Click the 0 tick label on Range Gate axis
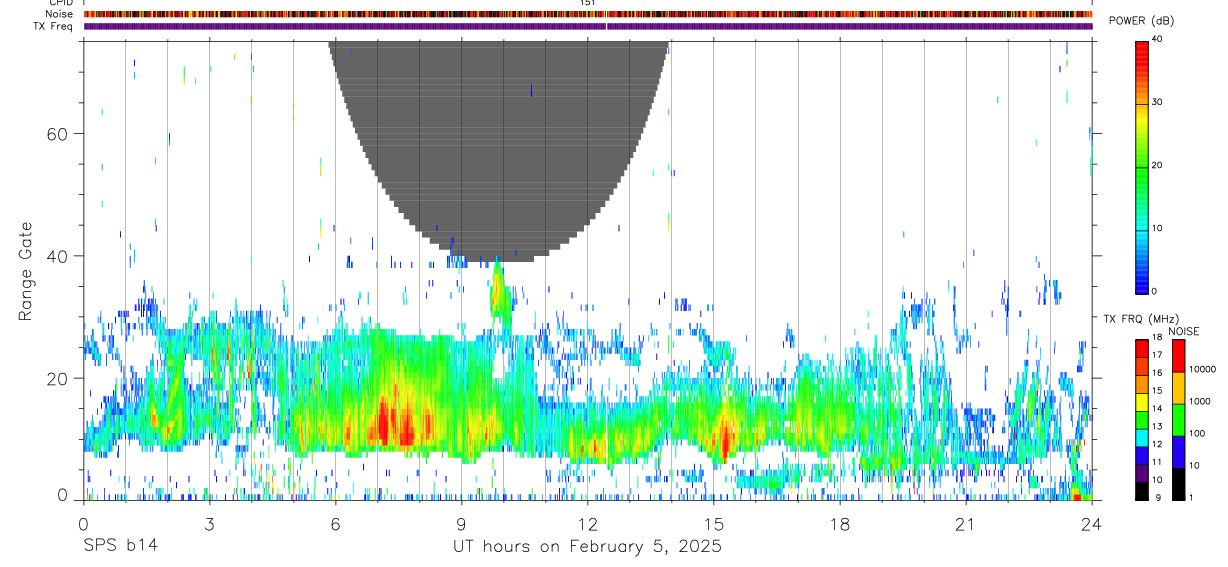The width and height of the screenshot is (1228, 567). [62, 495]
